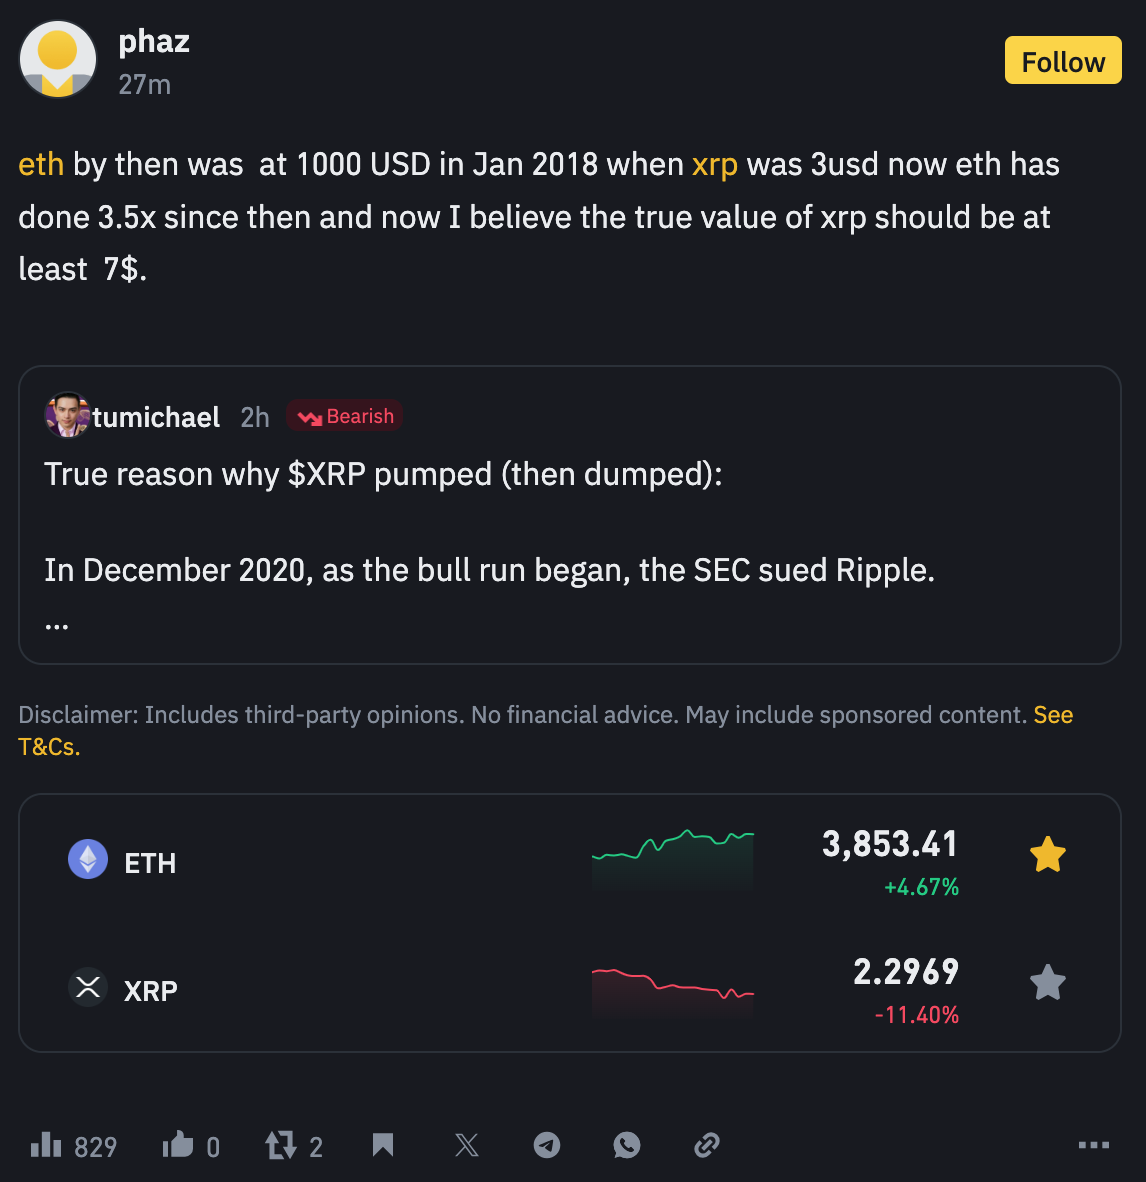This screenshot has width=1146, height=1182.
Task: Open tumichael's profile picture
Action: pos(67,415)
